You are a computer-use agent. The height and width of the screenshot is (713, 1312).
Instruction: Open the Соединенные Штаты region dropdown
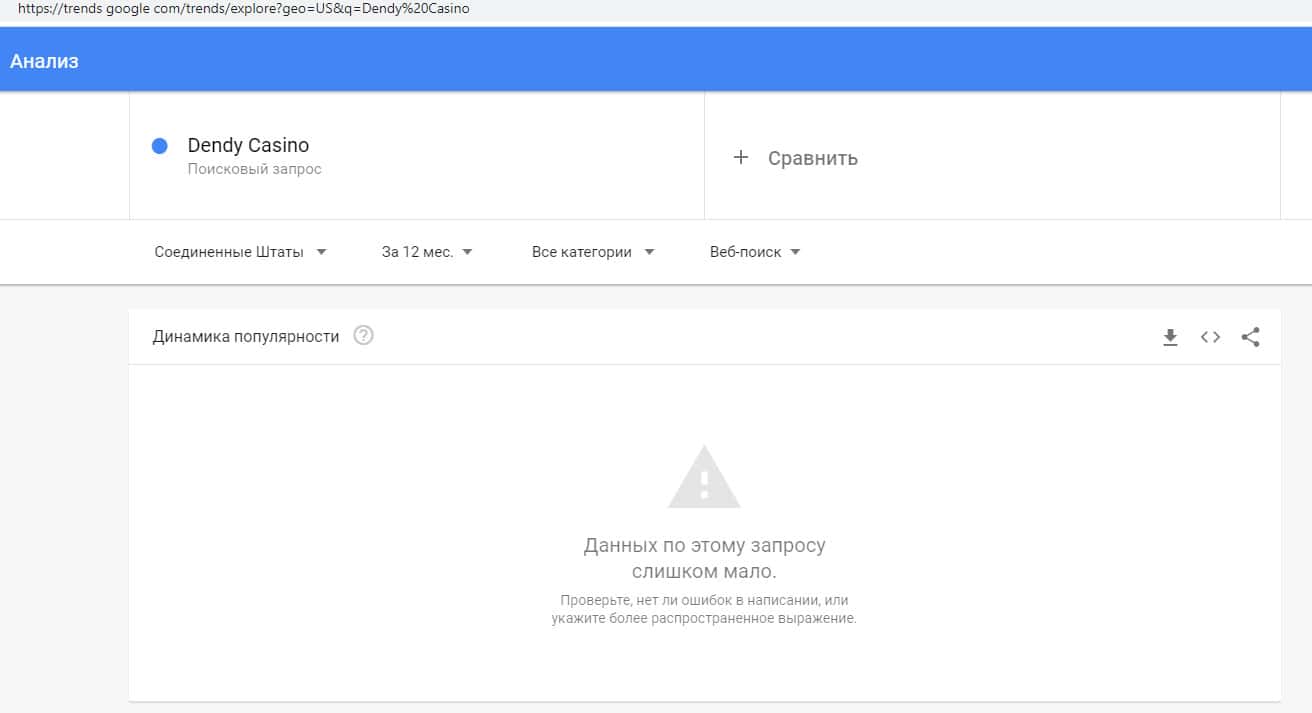pyautogui.click(x=241, y=252)
